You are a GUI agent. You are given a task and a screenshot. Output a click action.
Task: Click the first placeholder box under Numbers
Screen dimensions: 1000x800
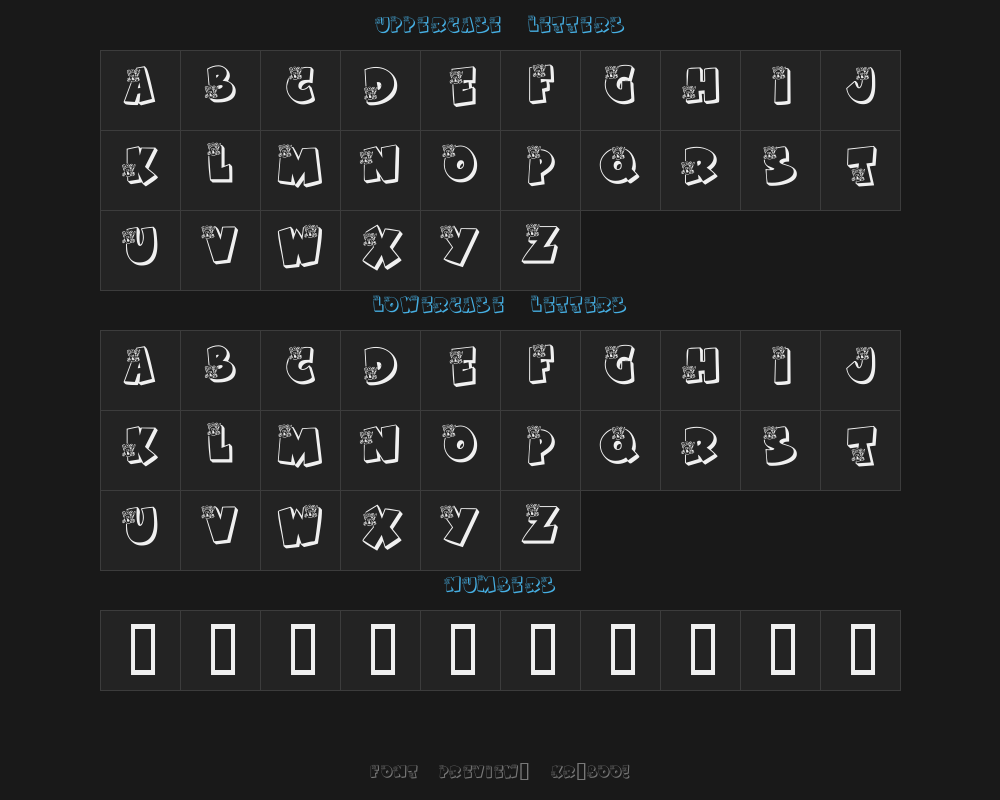(142, 650)
